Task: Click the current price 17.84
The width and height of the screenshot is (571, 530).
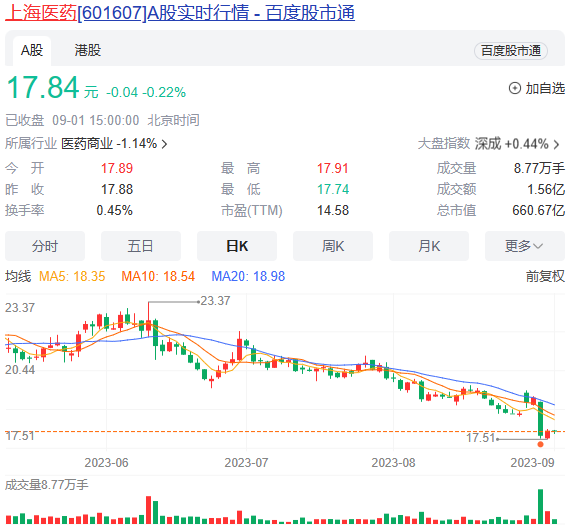Action: 43,87
